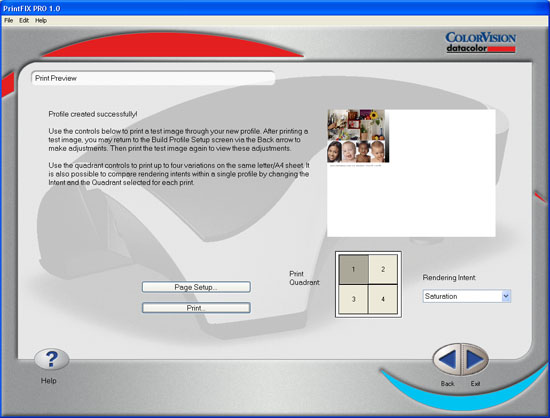The width and height of the screenshot is (550, 418).
Task: Open the File menu
Action: [x=8, y=20]
